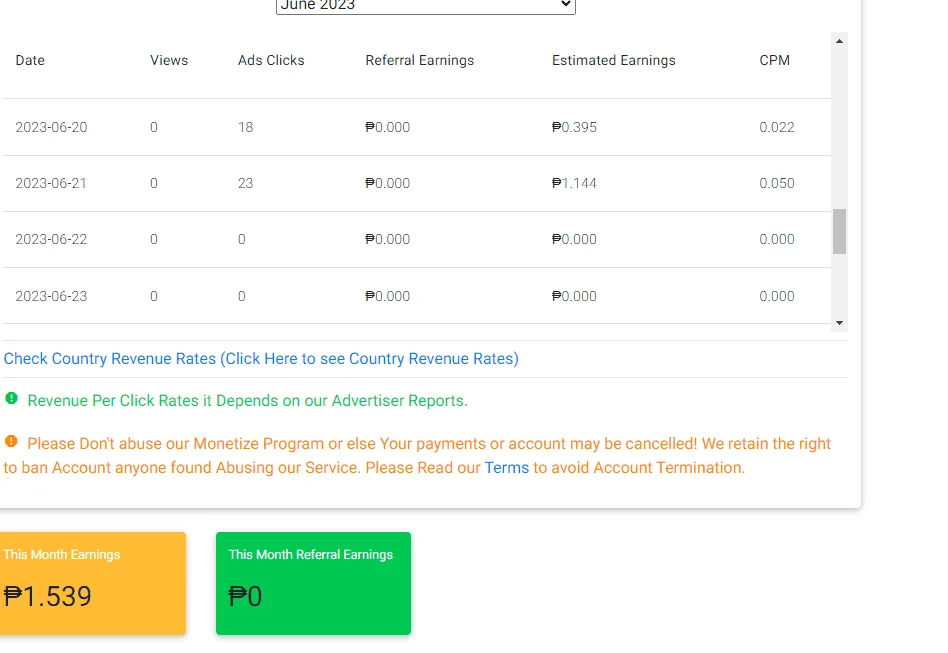Click the Ads Clicks column header
Viewport: 948px width, 653px height.
pos(271,60)
